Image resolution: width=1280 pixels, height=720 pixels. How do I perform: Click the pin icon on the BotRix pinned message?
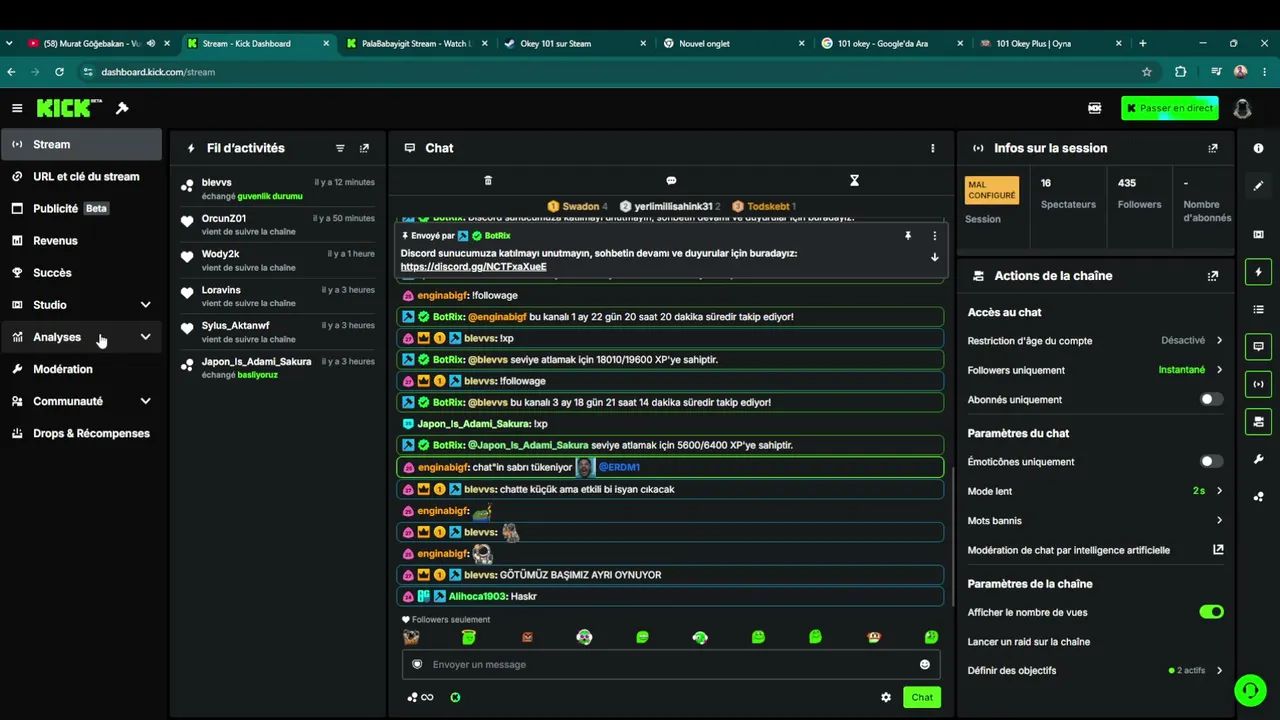[908, 236]
